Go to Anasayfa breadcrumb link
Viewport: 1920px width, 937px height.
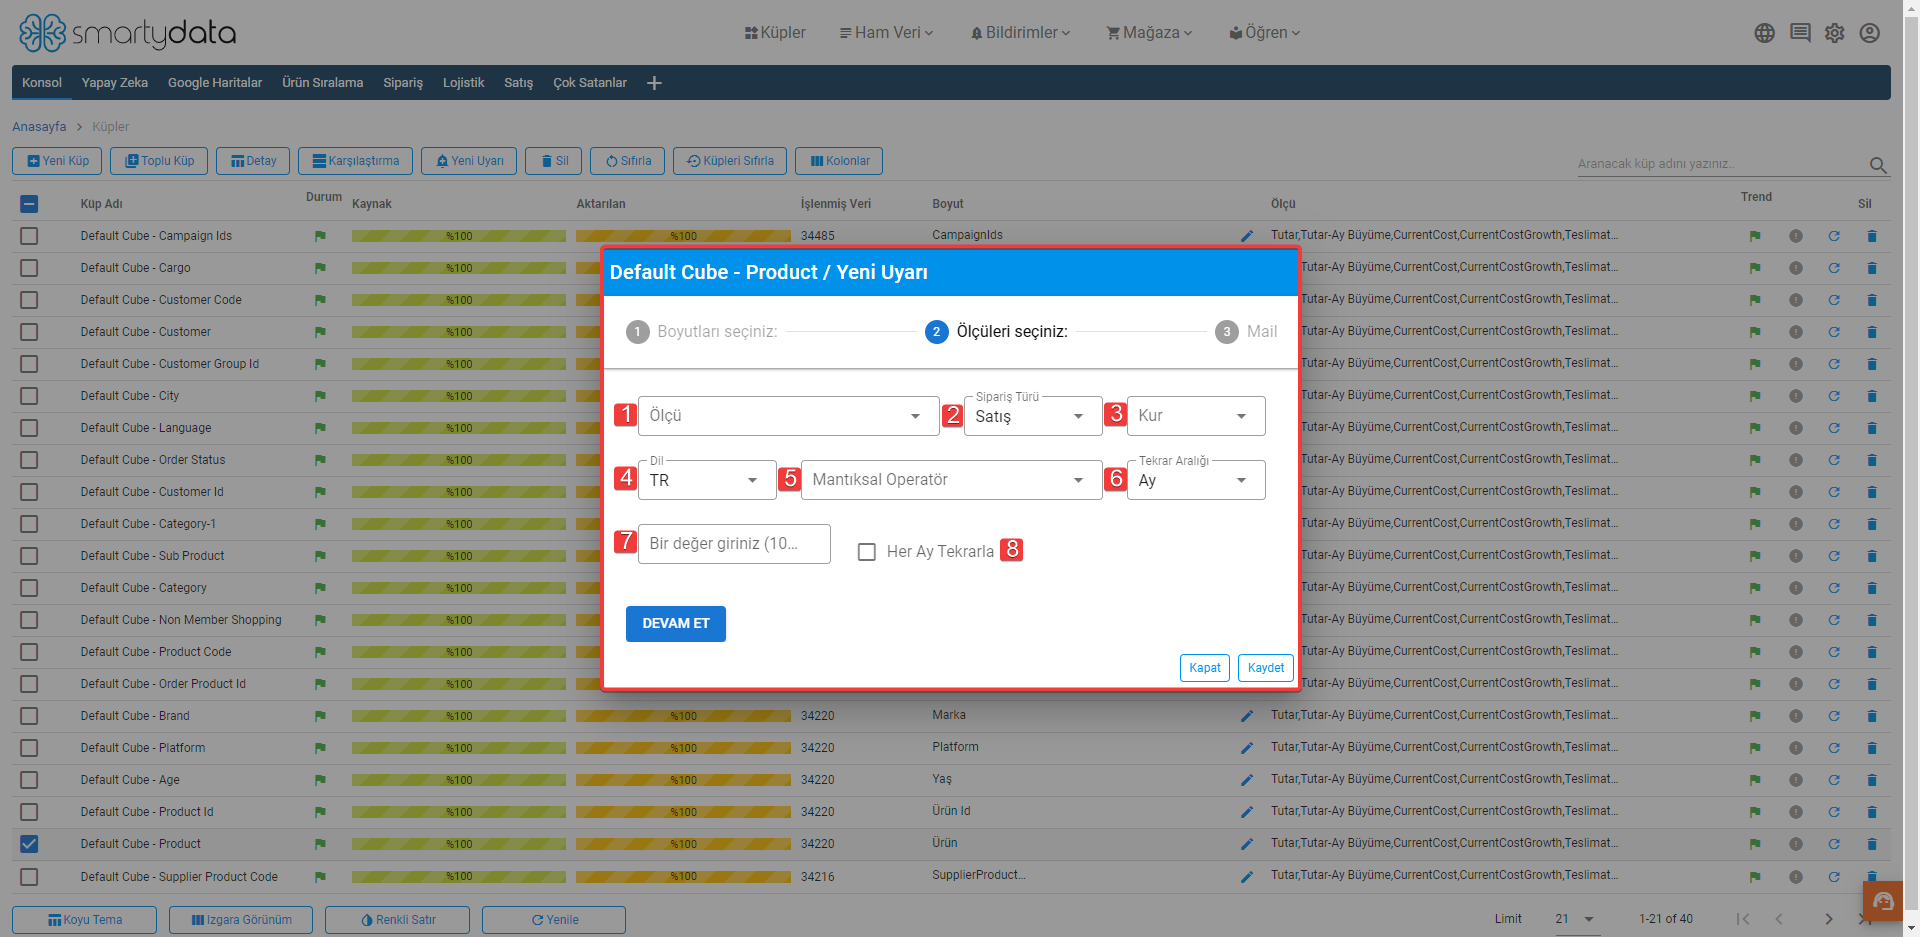click(x=39, y=127)
